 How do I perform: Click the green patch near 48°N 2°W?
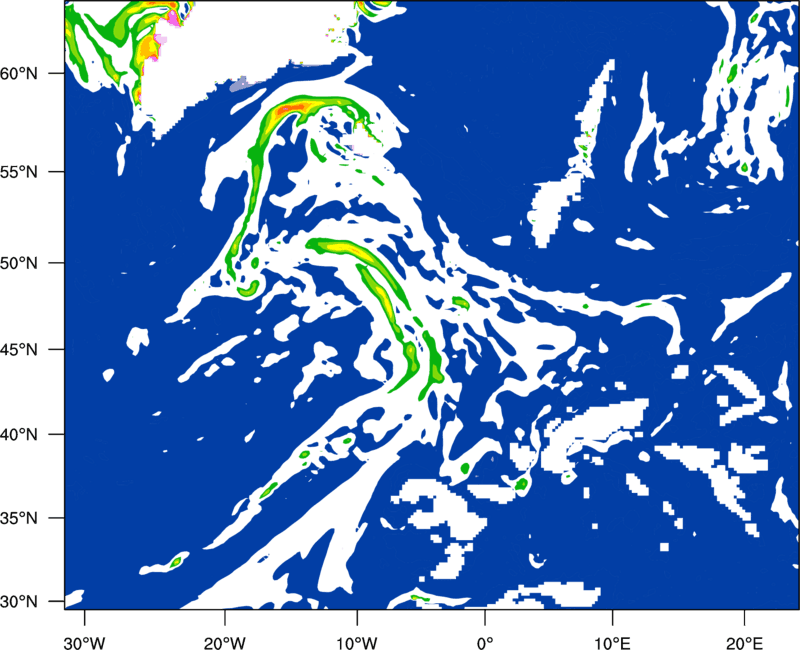coord(461,303)
